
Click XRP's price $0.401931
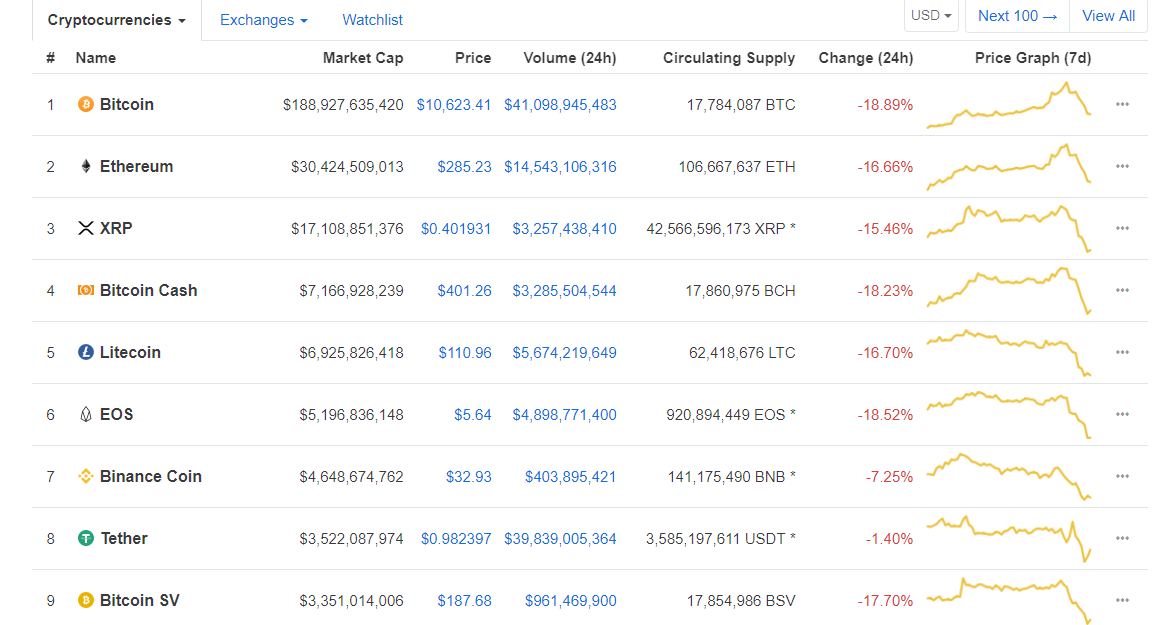pyautogui.click(x=456, y=229)
